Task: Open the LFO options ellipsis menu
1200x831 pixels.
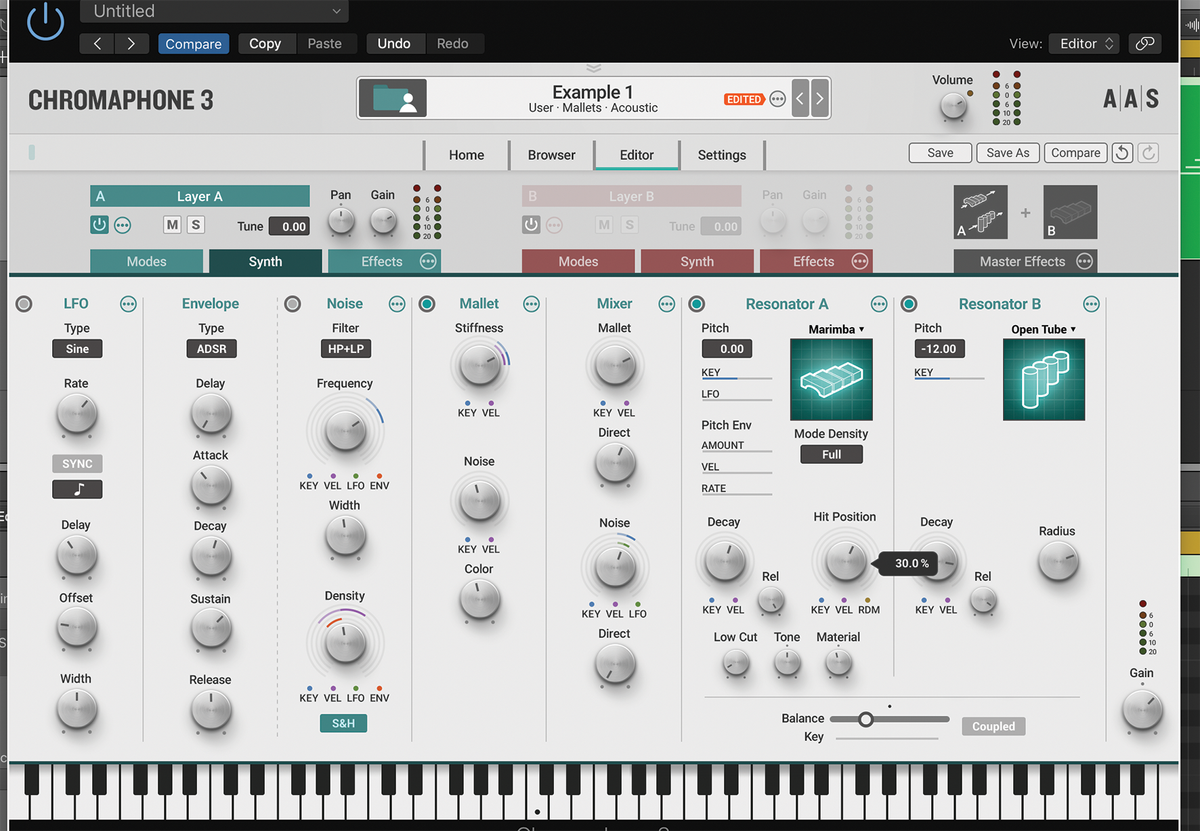Action: 128,304
